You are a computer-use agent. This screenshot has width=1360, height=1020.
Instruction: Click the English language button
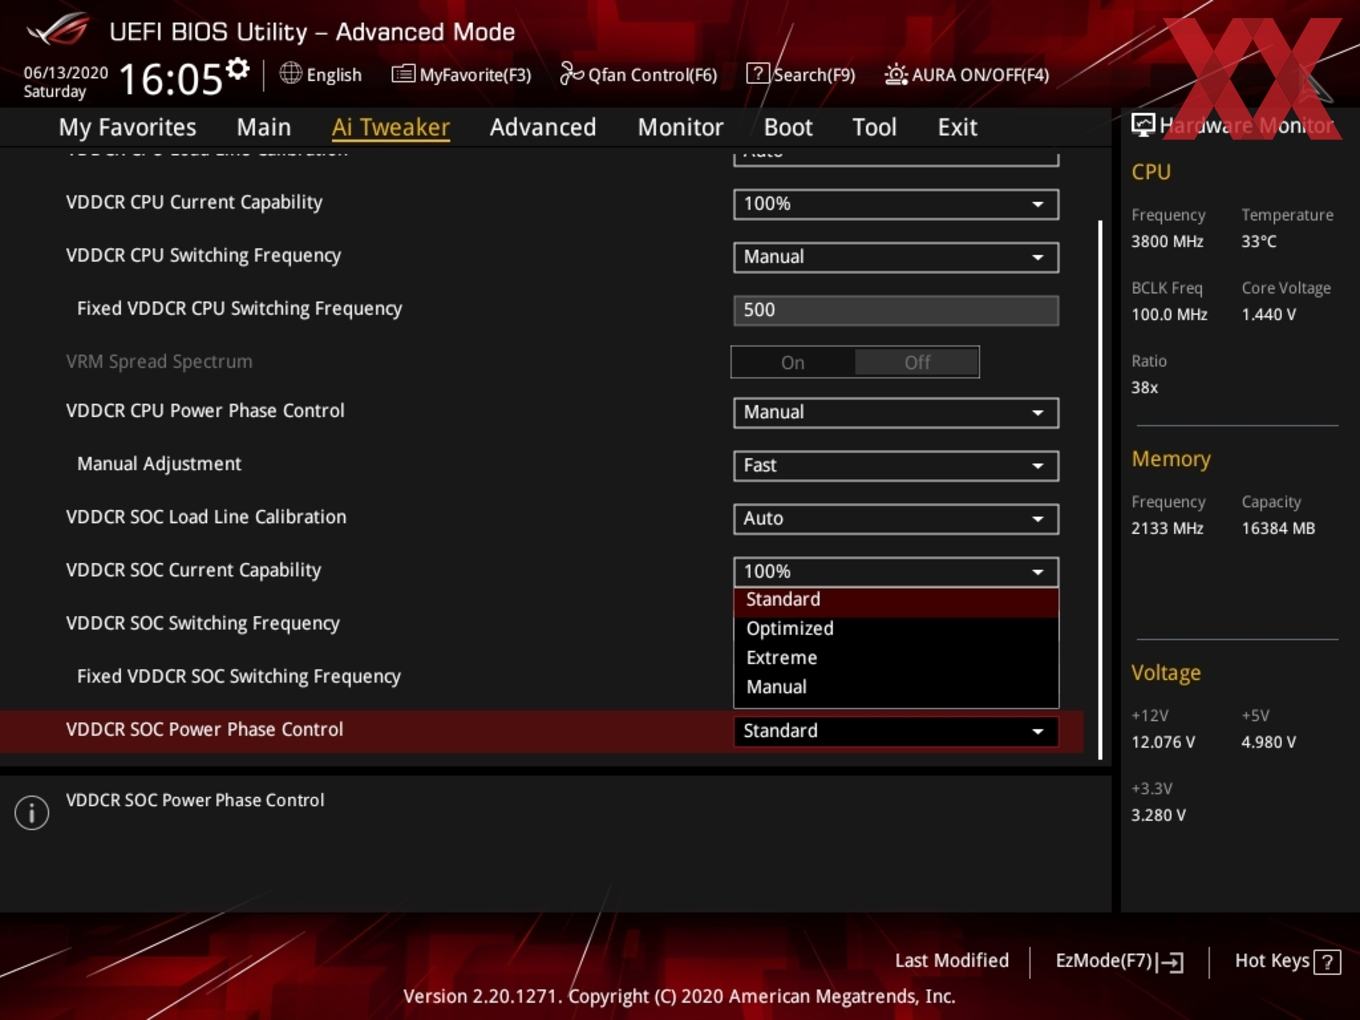[320, 74]
